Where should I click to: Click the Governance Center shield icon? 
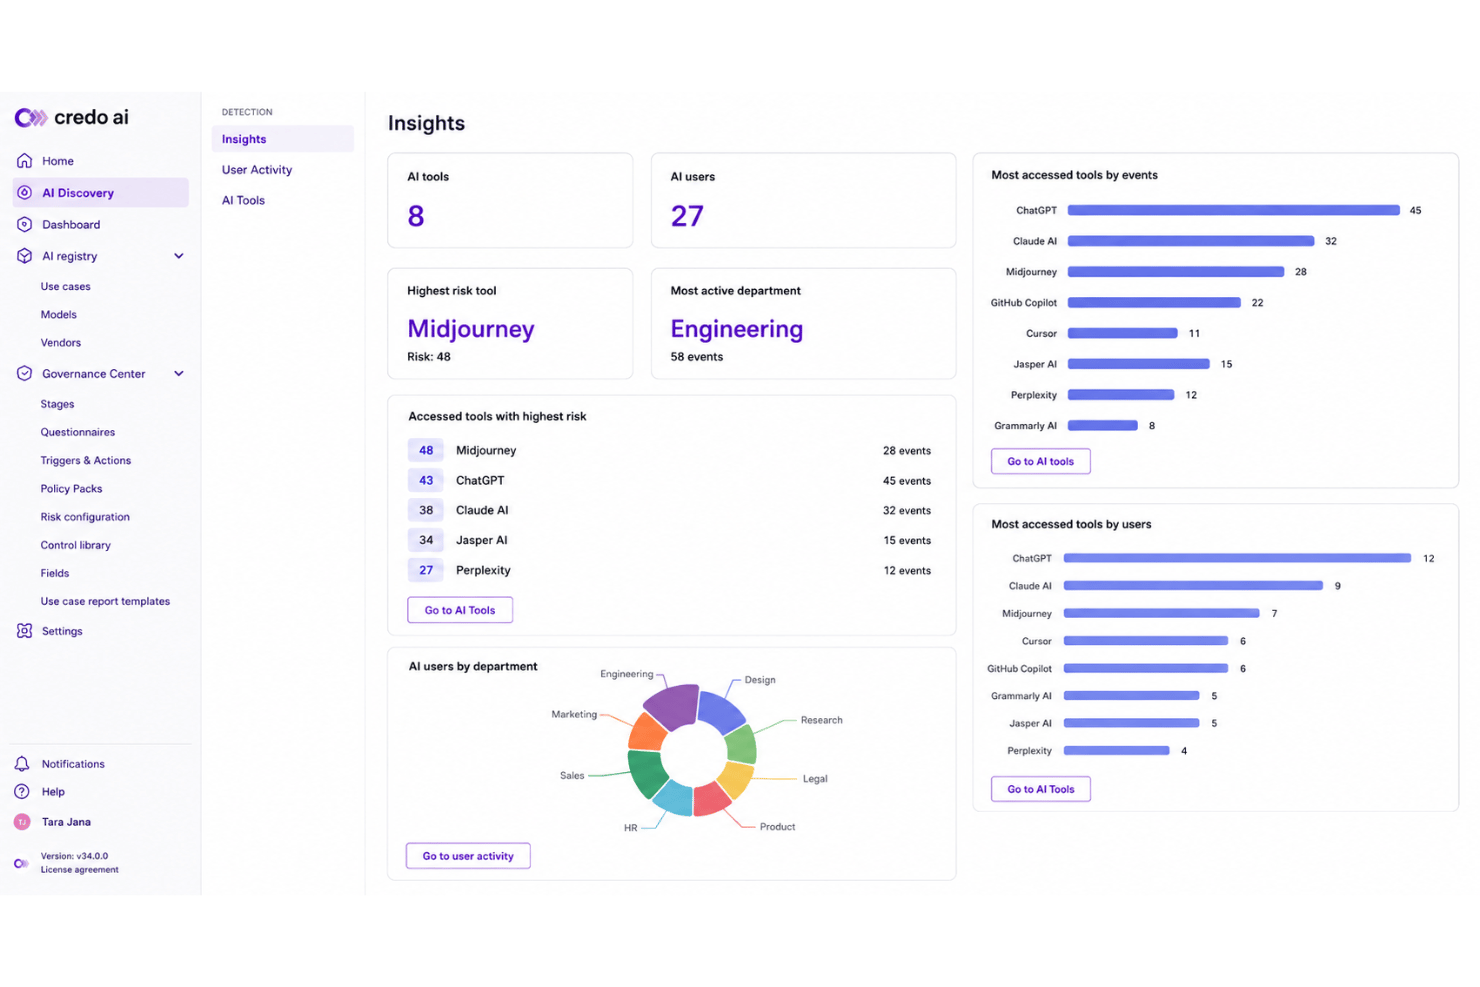[x=25, y=374]
